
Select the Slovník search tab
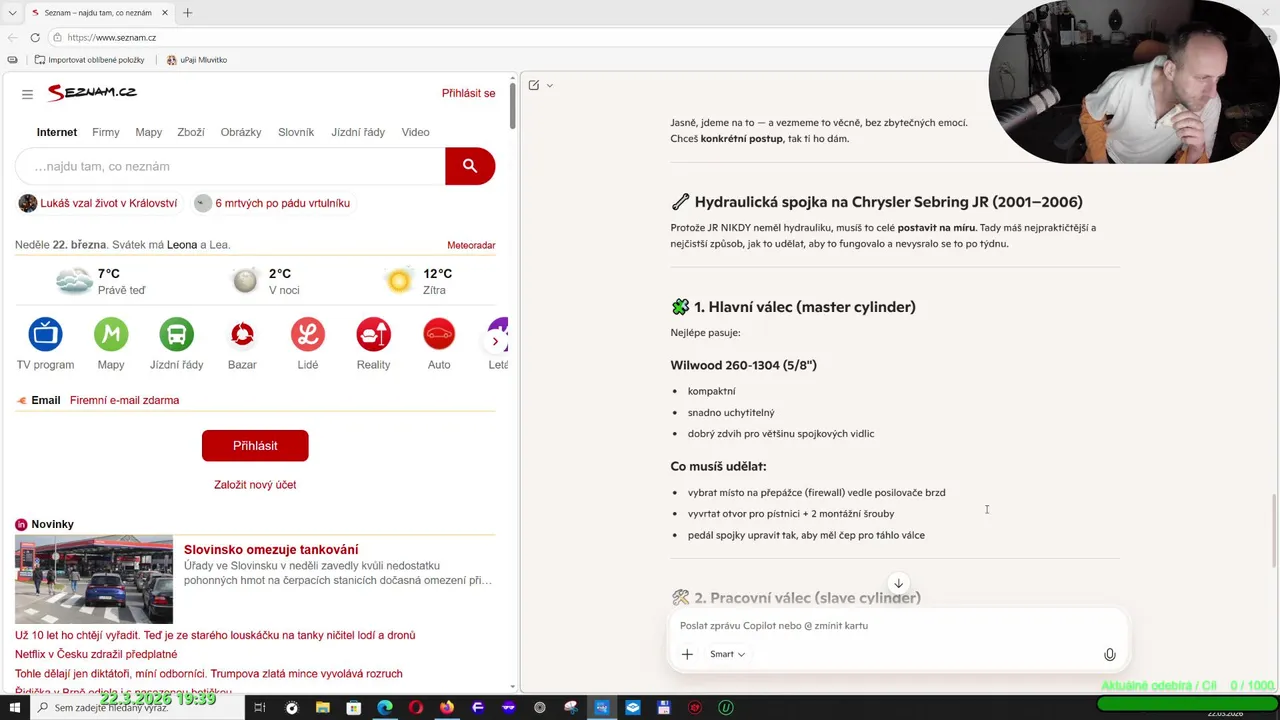coord(296,132)
